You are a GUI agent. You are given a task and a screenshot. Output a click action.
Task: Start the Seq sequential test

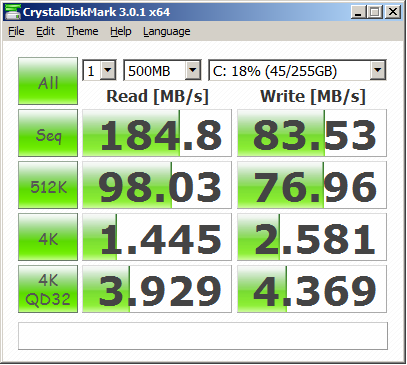(x=48, y=133)
